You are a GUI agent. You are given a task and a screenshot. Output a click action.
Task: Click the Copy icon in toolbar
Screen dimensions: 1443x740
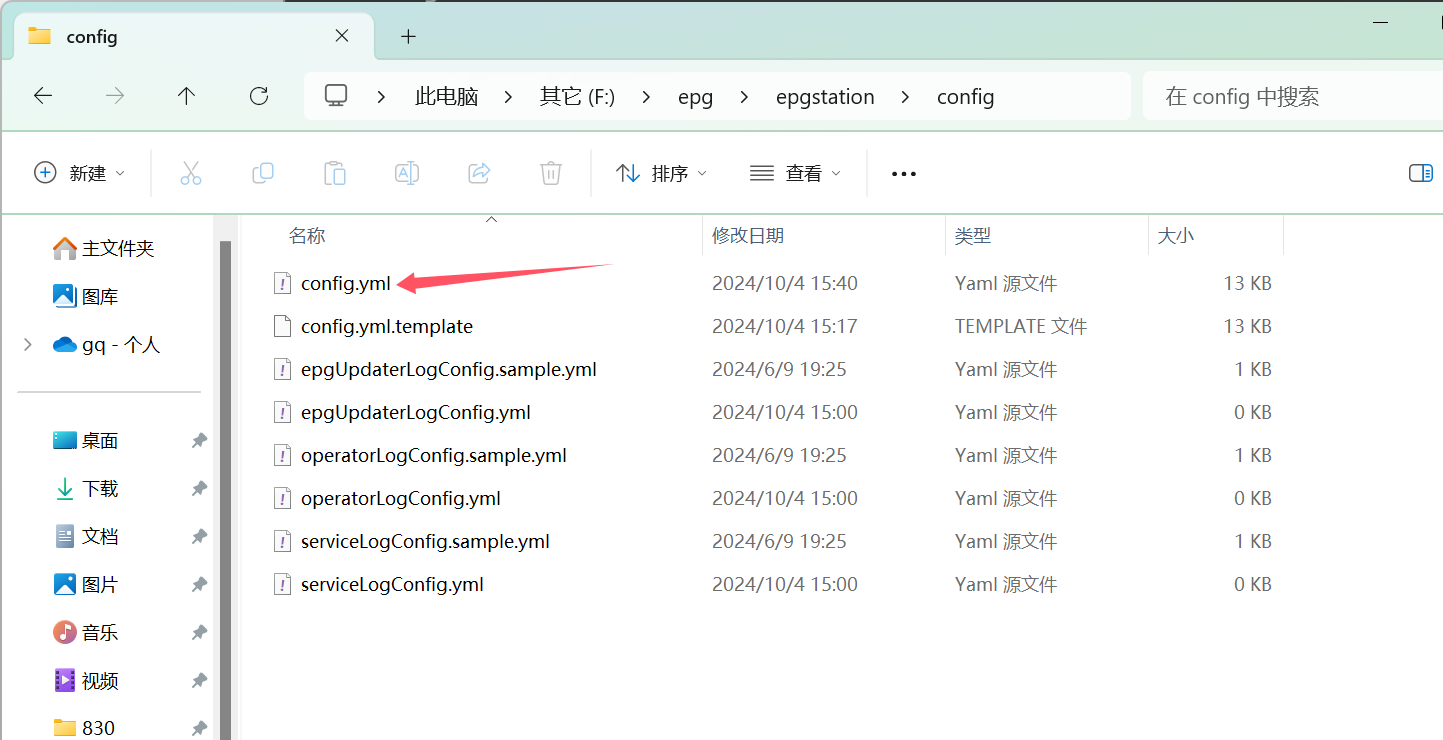263,173
